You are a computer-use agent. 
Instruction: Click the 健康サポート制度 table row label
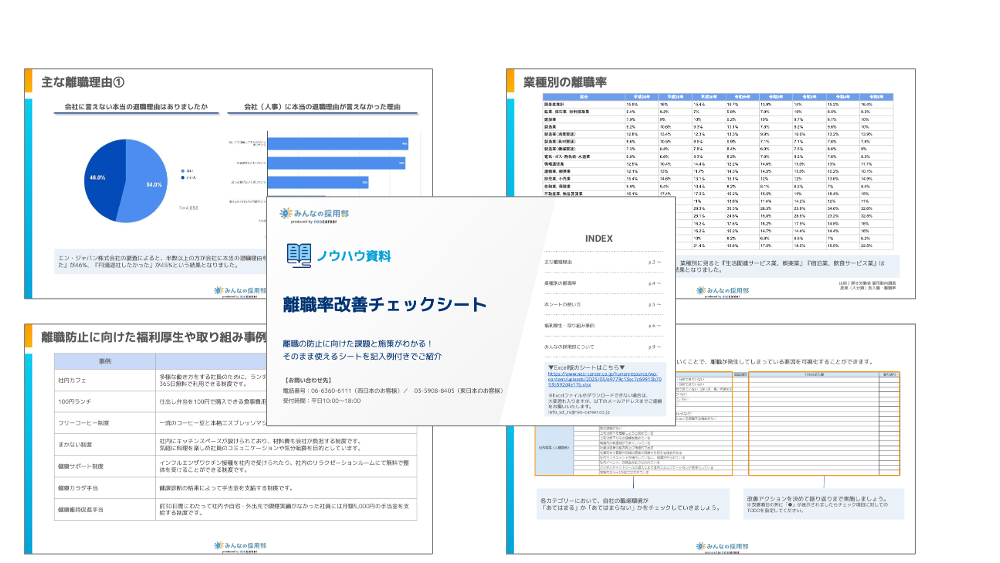pos(80,466)
